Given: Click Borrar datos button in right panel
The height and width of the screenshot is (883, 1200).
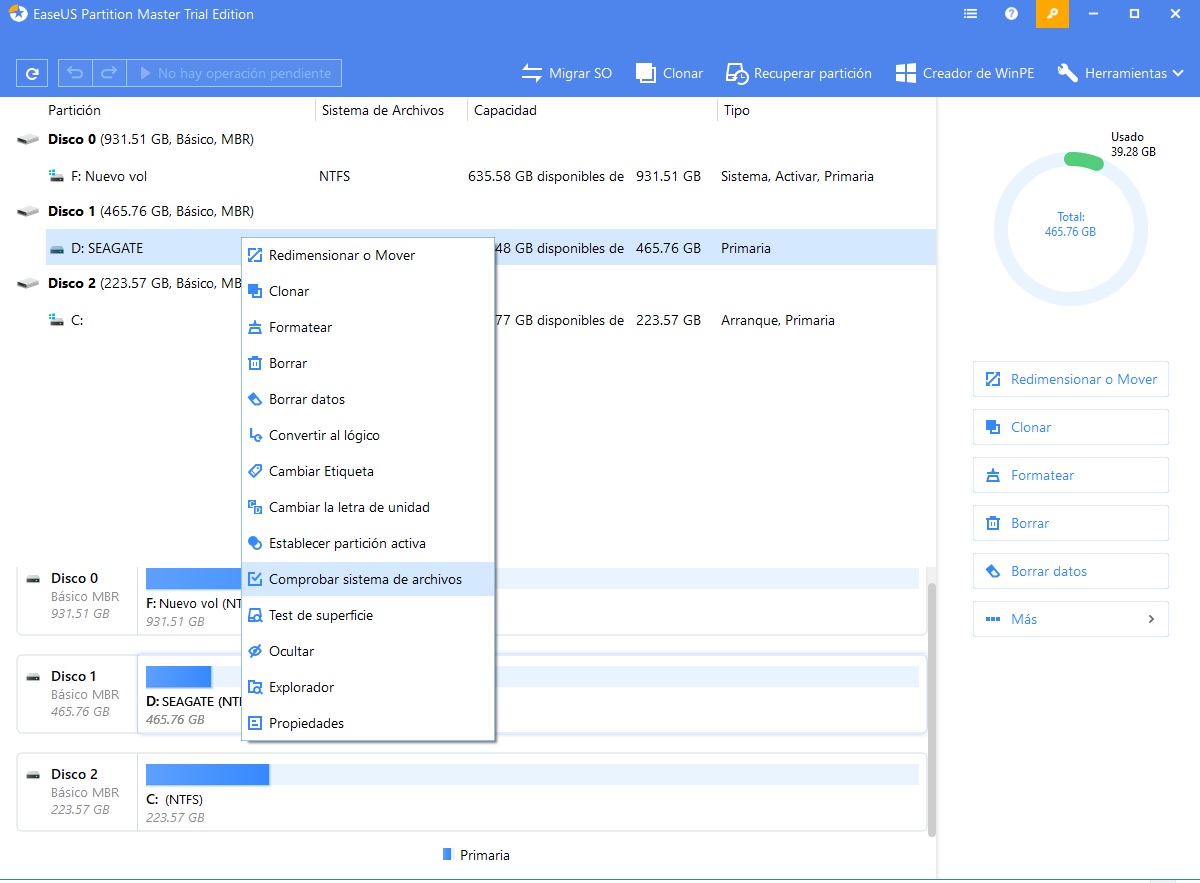Looking at the screenshot, I should (1070, 571).
